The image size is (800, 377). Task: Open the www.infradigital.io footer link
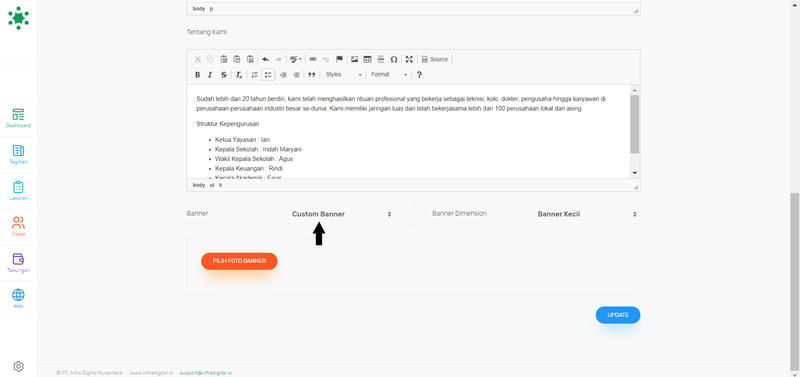click(152, 373)
